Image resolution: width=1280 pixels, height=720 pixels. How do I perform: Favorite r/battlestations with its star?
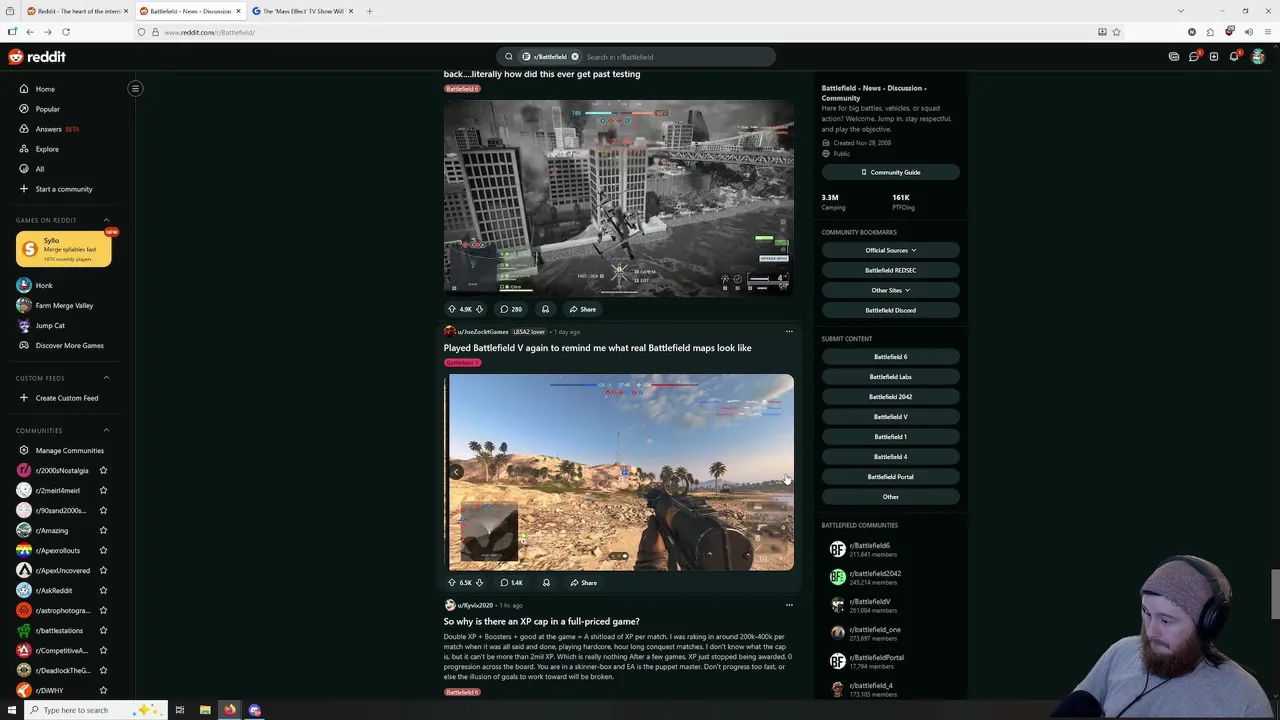pyautogui.click(x=103, y=631)
